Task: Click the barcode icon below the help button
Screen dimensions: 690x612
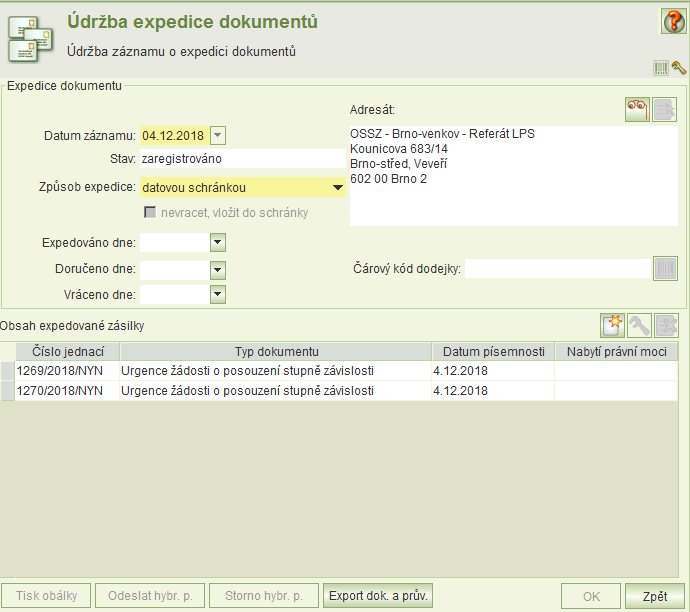Action: click(x=661, y=68)
